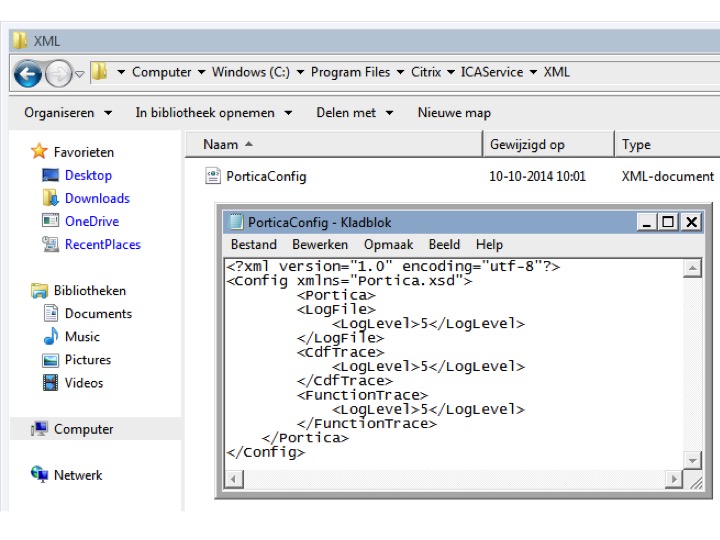Click Kladblok horizontal scrollbar left arrow

point(234,479)
